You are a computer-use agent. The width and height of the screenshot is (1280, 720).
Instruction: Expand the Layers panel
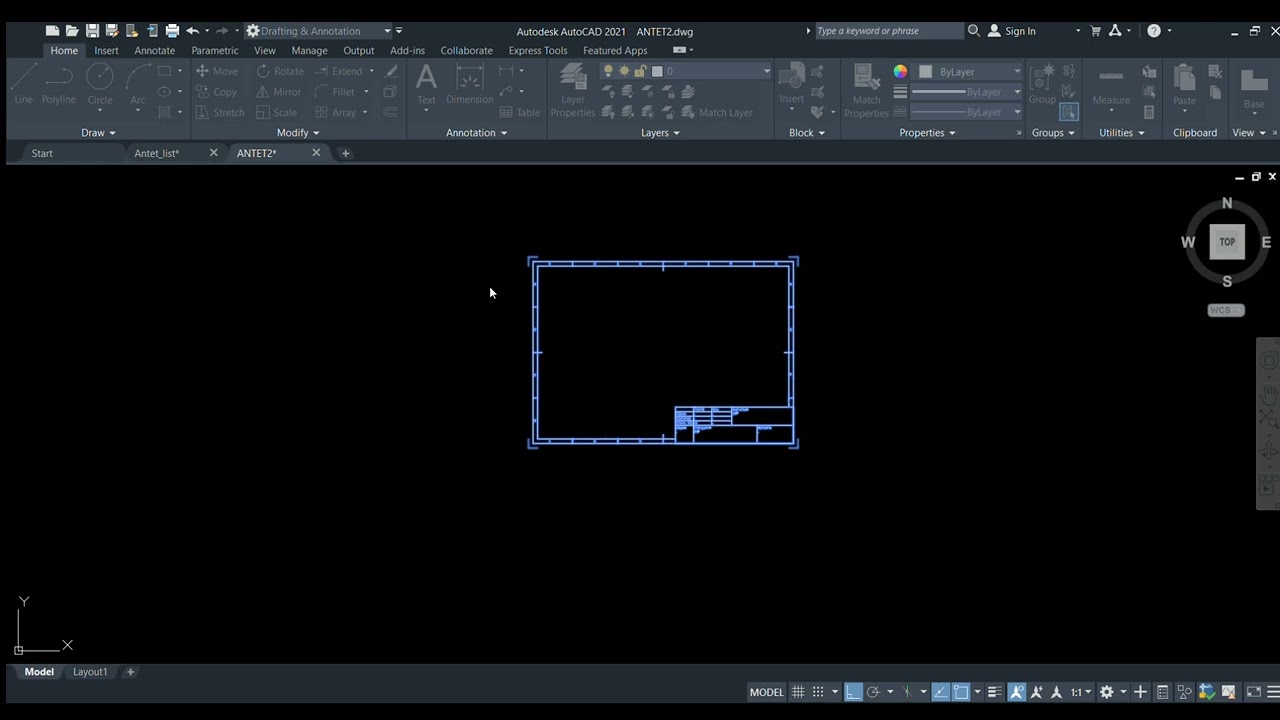pos(660,133)
